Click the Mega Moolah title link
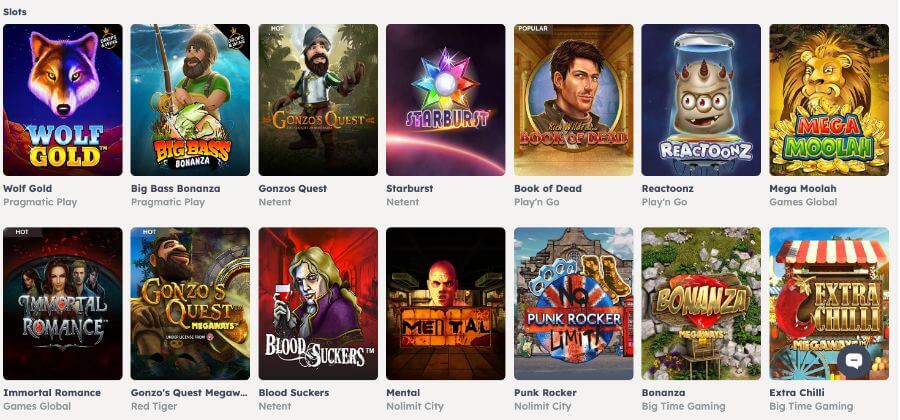 tap(802, 188)
